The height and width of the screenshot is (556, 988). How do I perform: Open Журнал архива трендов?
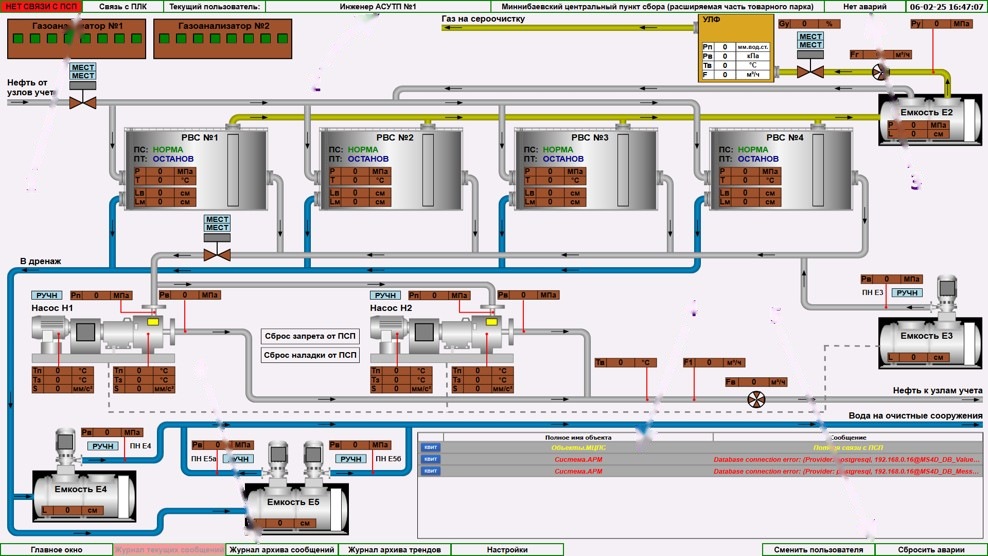pyautogui.click(x=394, y=550)
